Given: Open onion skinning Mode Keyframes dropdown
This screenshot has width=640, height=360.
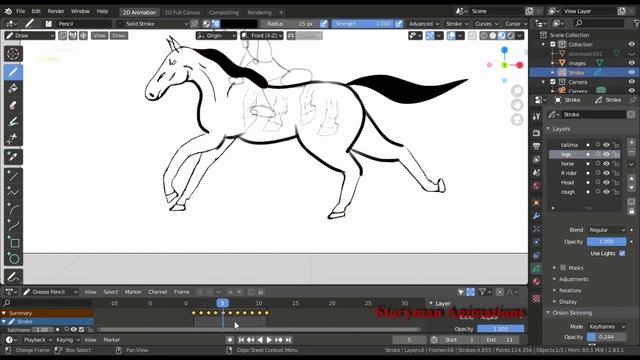Looking at the screenshot, I should (x=607, y=327).
